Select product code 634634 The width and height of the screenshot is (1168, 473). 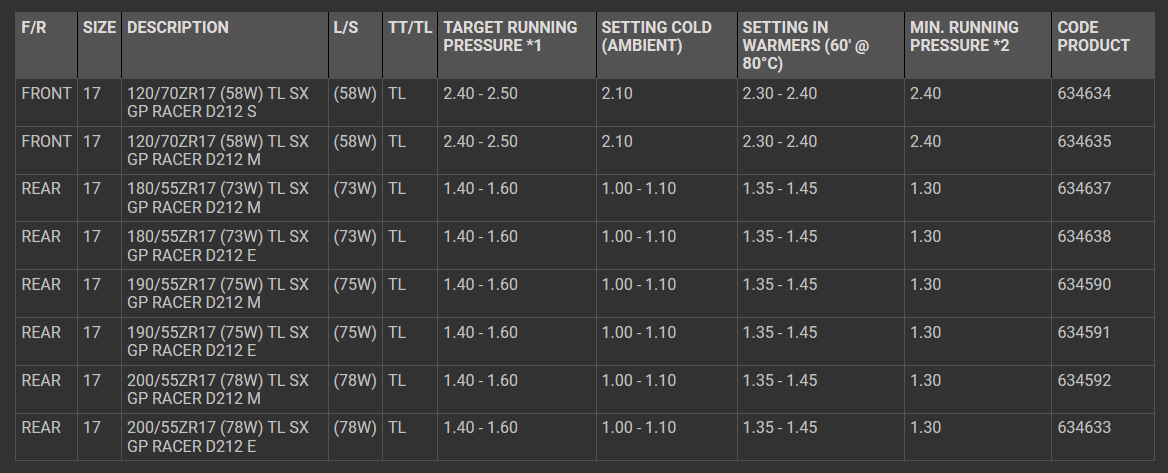(1084, 94)
